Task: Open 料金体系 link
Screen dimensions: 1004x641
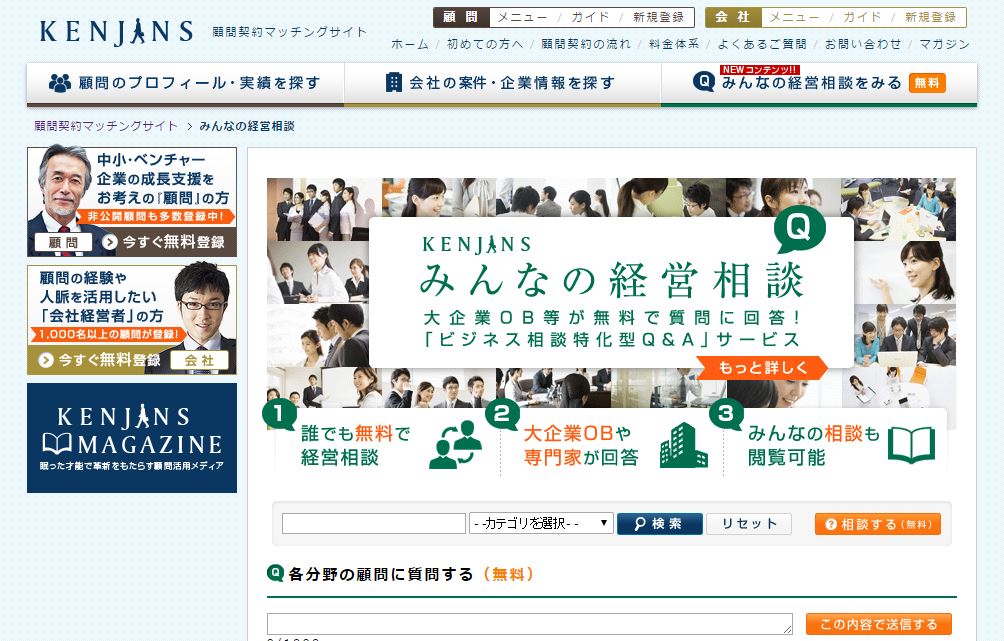Action: coord(674,44)
